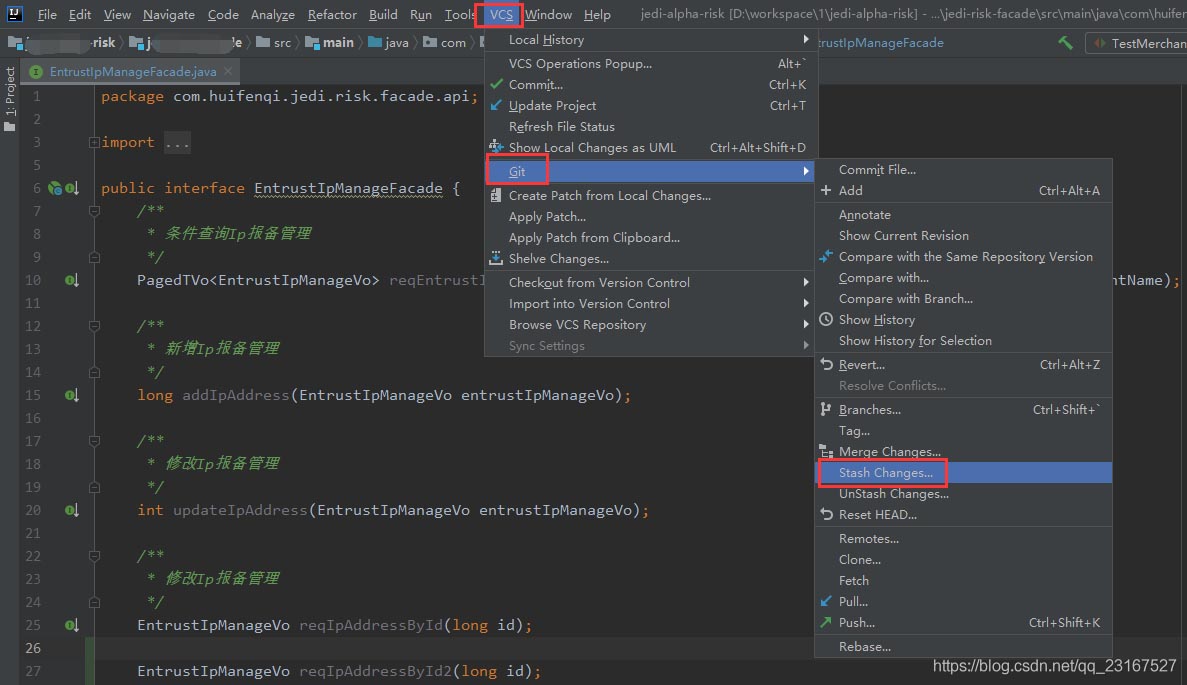Image resolution: width=1187 pixels, height=685 pixels.
Task: Expand the collapsed import block on line 3
Action: click(x=94, y=143)
